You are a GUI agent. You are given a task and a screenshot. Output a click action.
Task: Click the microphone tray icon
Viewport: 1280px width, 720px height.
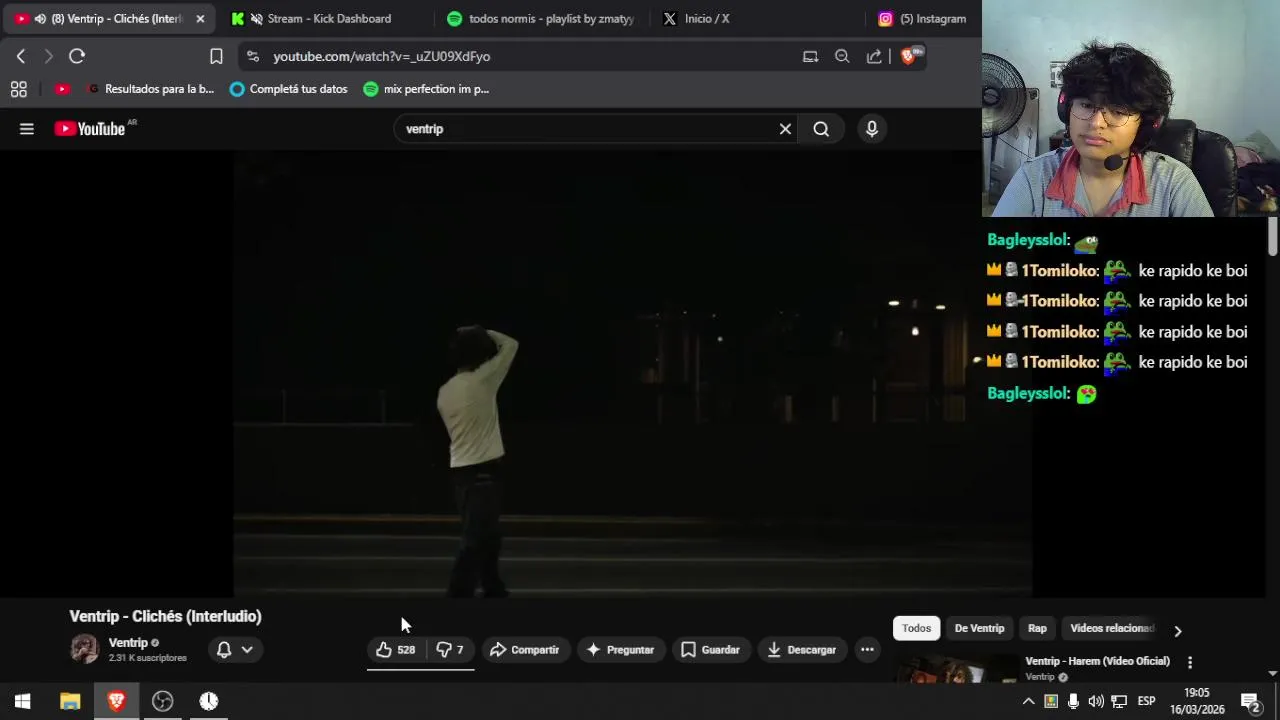1074,701
